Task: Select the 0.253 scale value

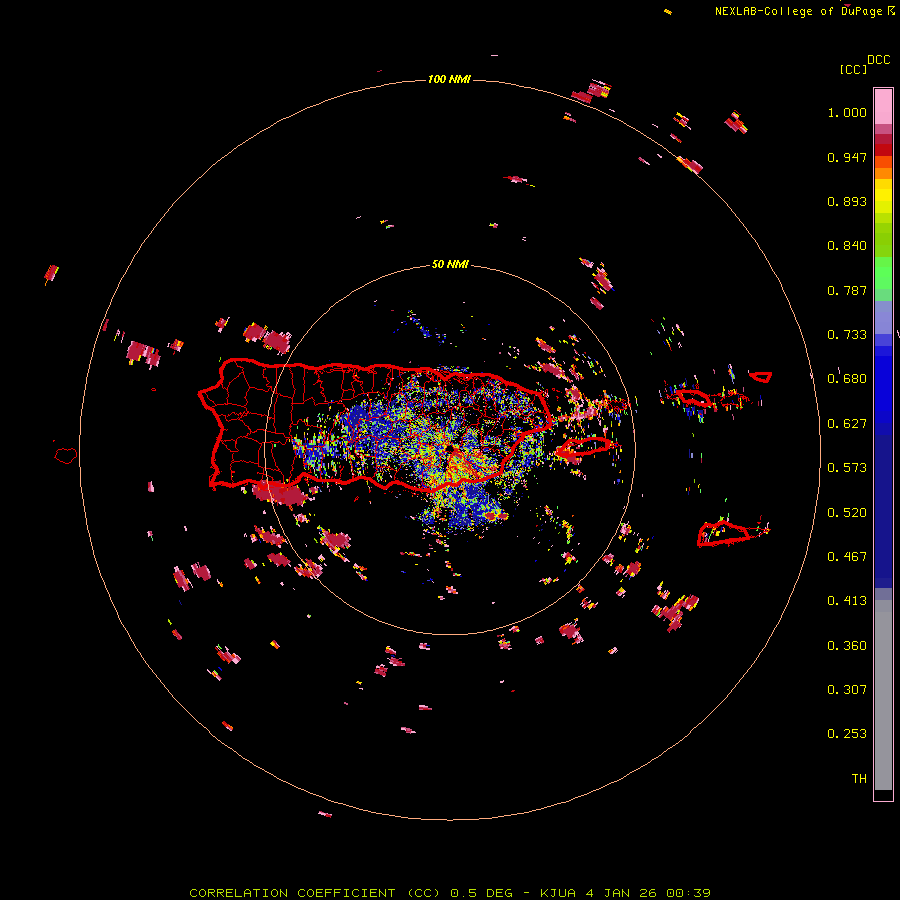Action: tap(847, 734)
